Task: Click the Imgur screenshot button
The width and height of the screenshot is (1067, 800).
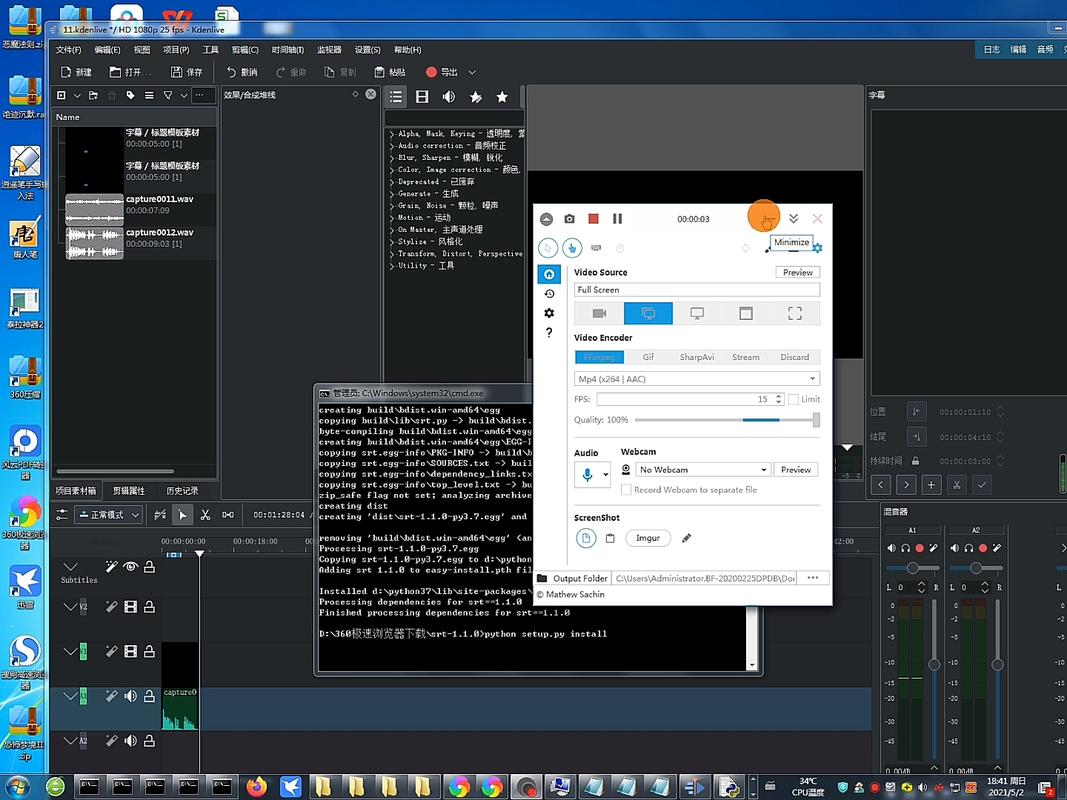Action: pyautogui.click(x=648, y=538)
